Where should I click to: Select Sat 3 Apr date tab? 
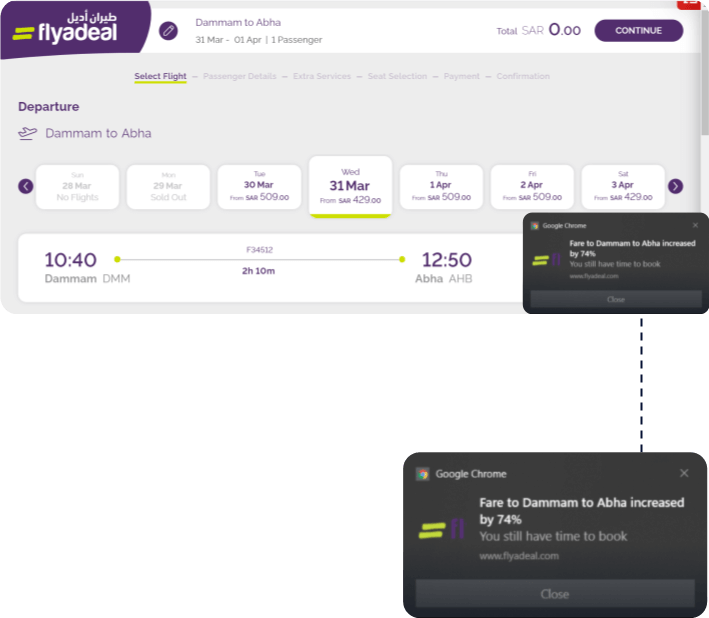(x=623, y=186)
